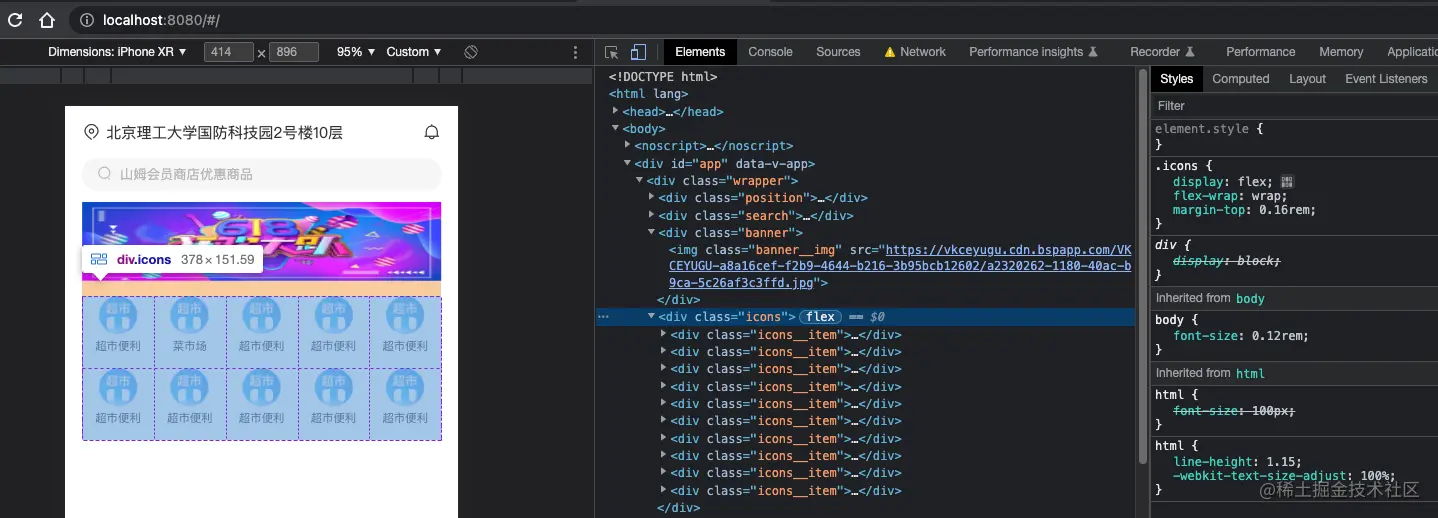Click the html link in Inherited from
This screenshot has width=1438, height=518.
(x=1250, y=373)
